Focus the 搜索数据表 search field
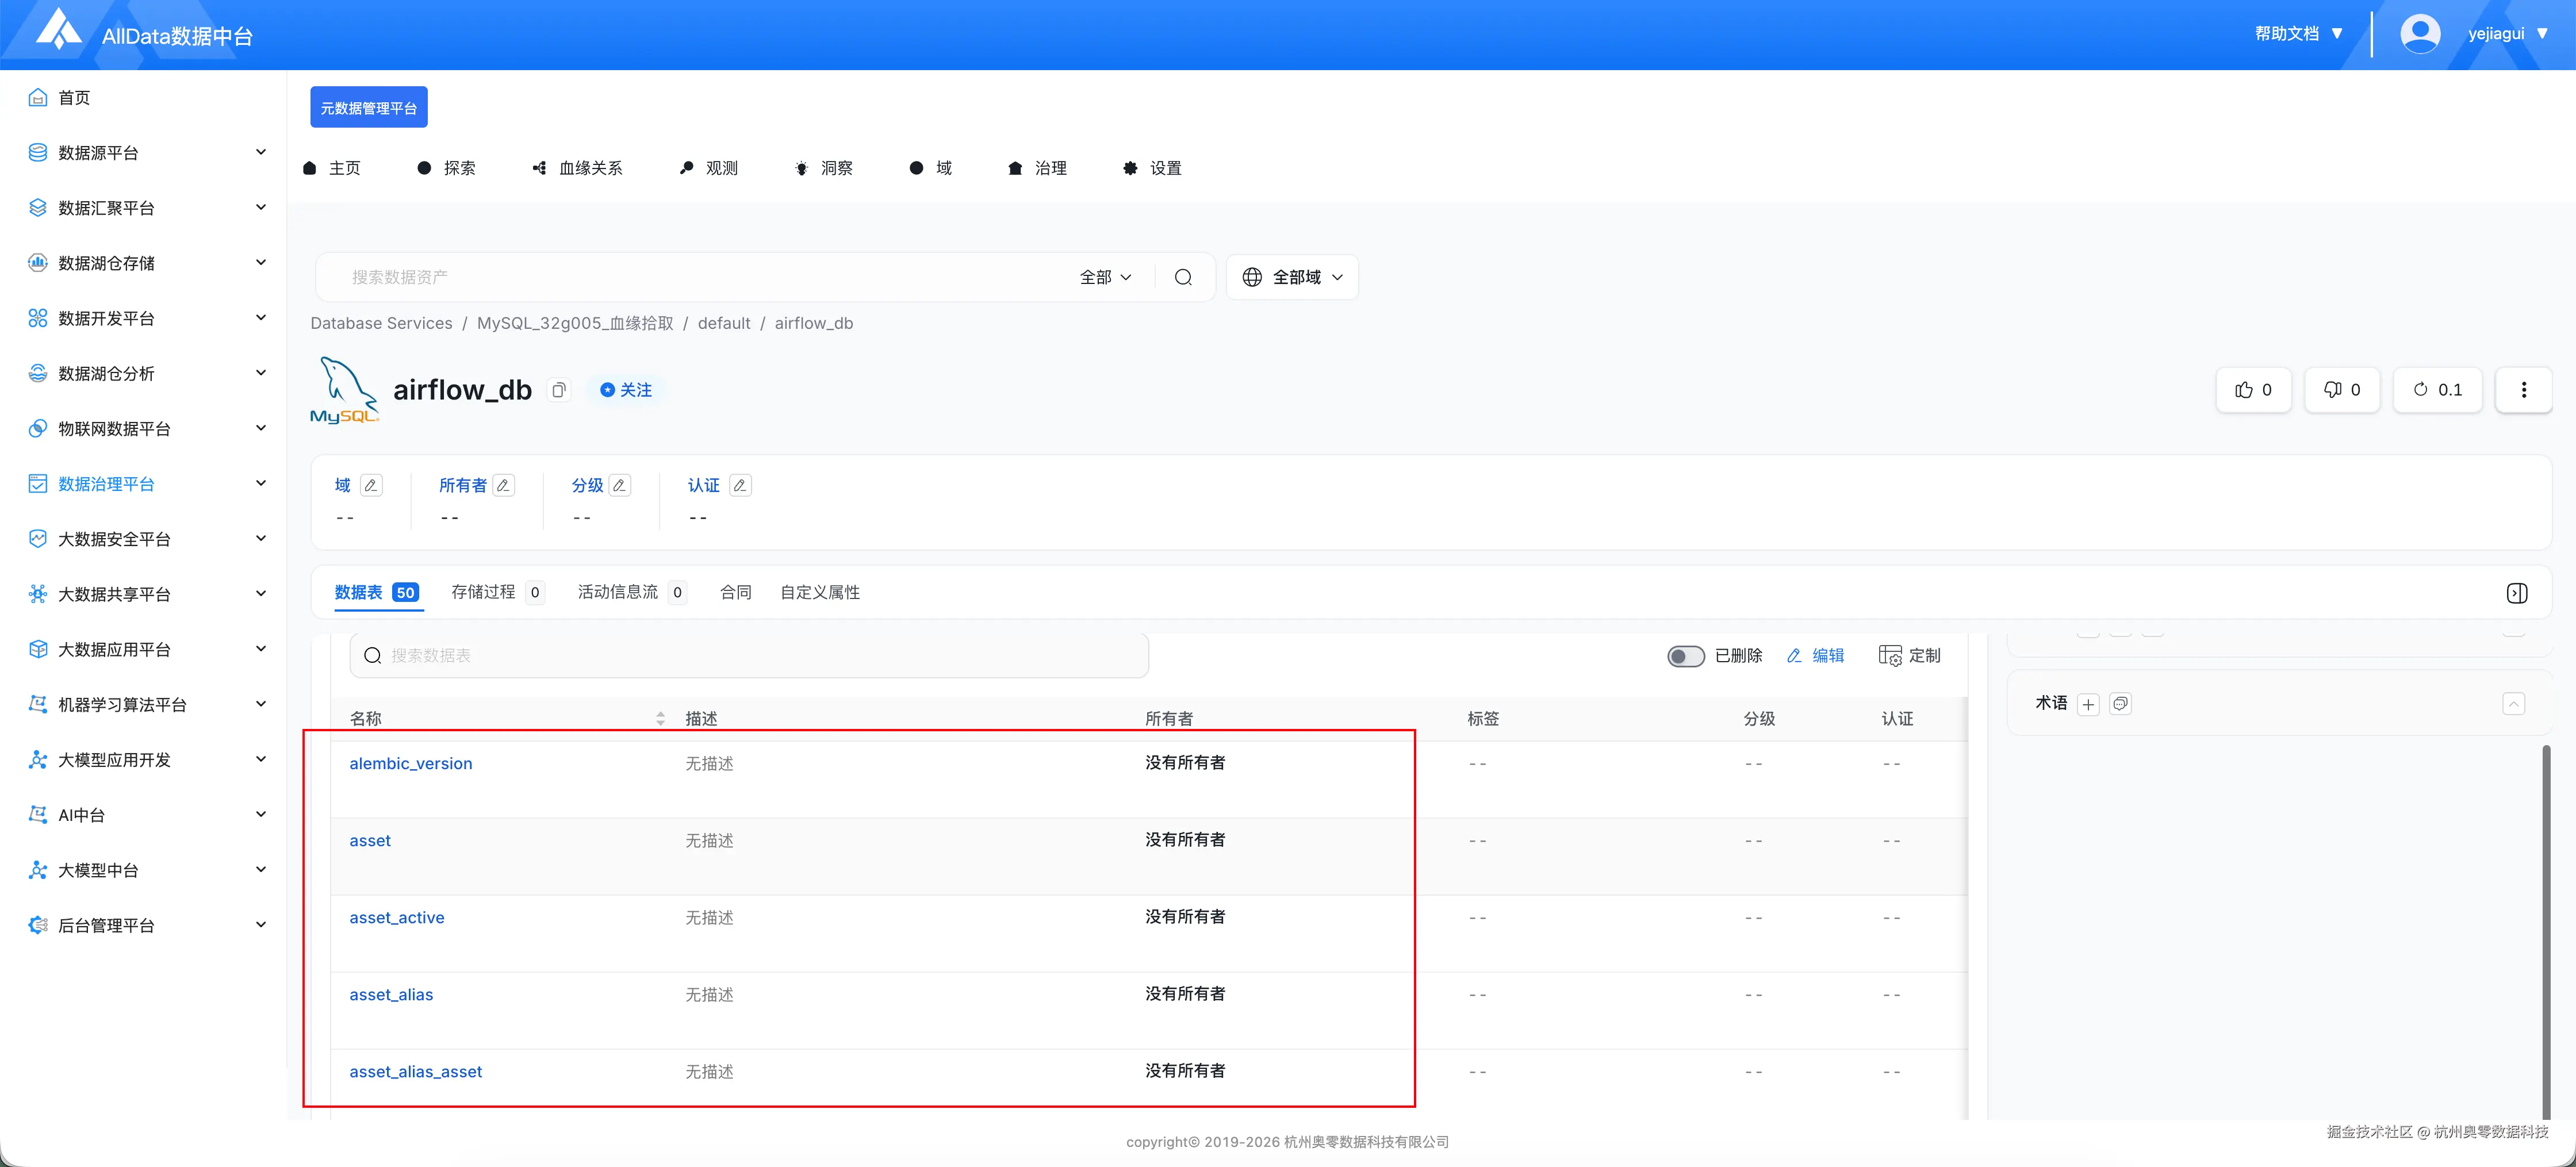The width and height of the screenshot is (2576, 1167). (x=749, y=656)
